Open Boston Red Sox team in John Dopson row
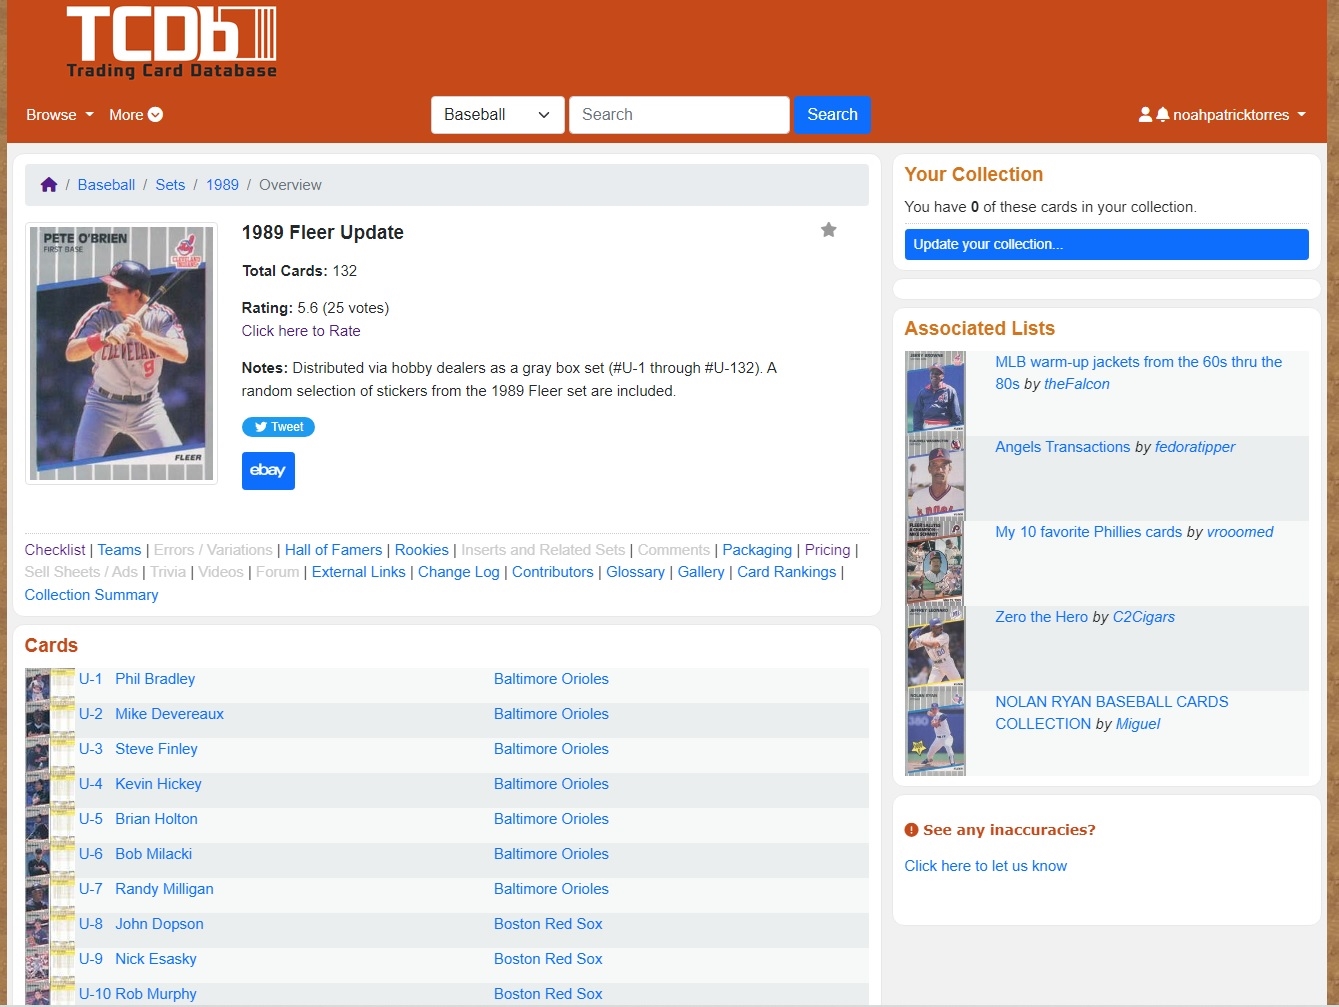Screen dimensions: 1339x1007 tap(548, 924)
